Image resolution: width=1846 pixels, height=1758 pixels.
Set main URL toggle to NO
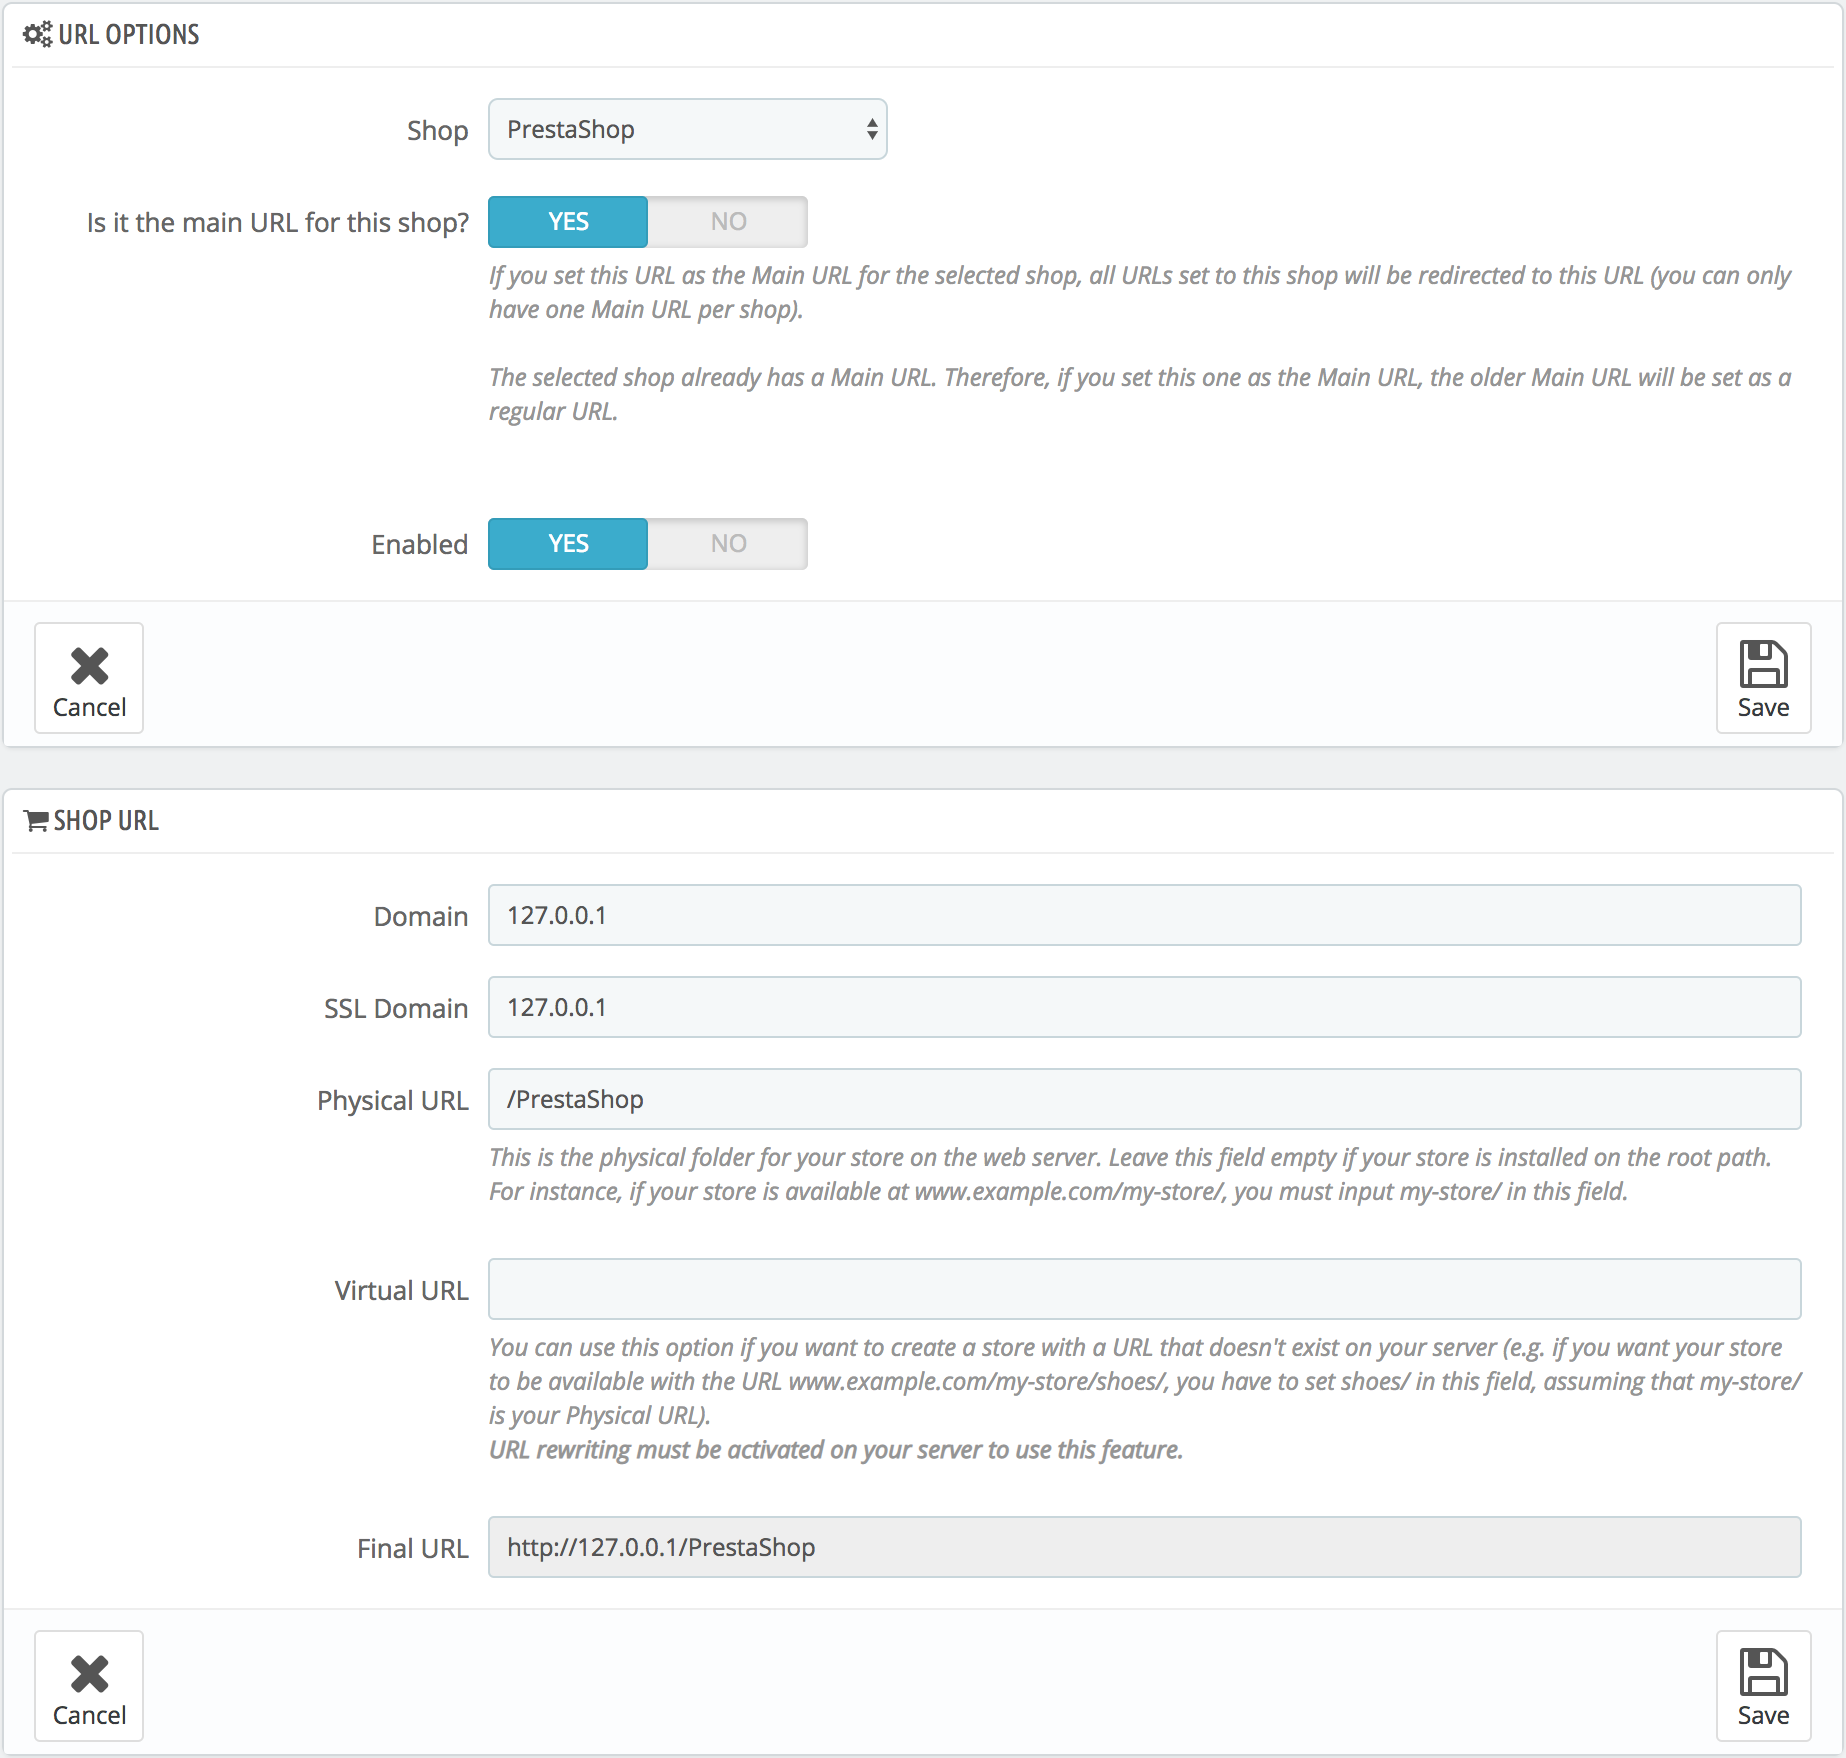[x=728, y=222]
